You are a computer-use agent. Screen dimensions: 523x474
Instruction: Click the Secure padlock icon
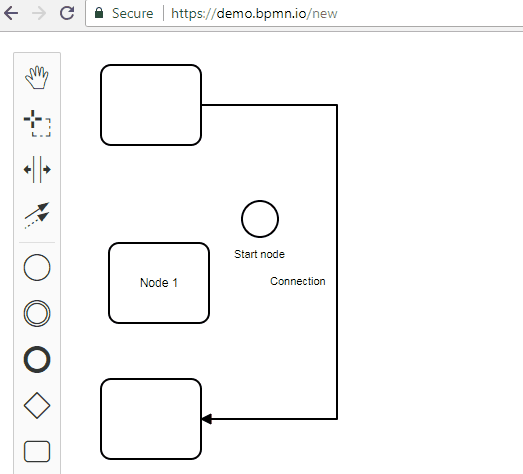pyautogui.click(x=99, y=13)
